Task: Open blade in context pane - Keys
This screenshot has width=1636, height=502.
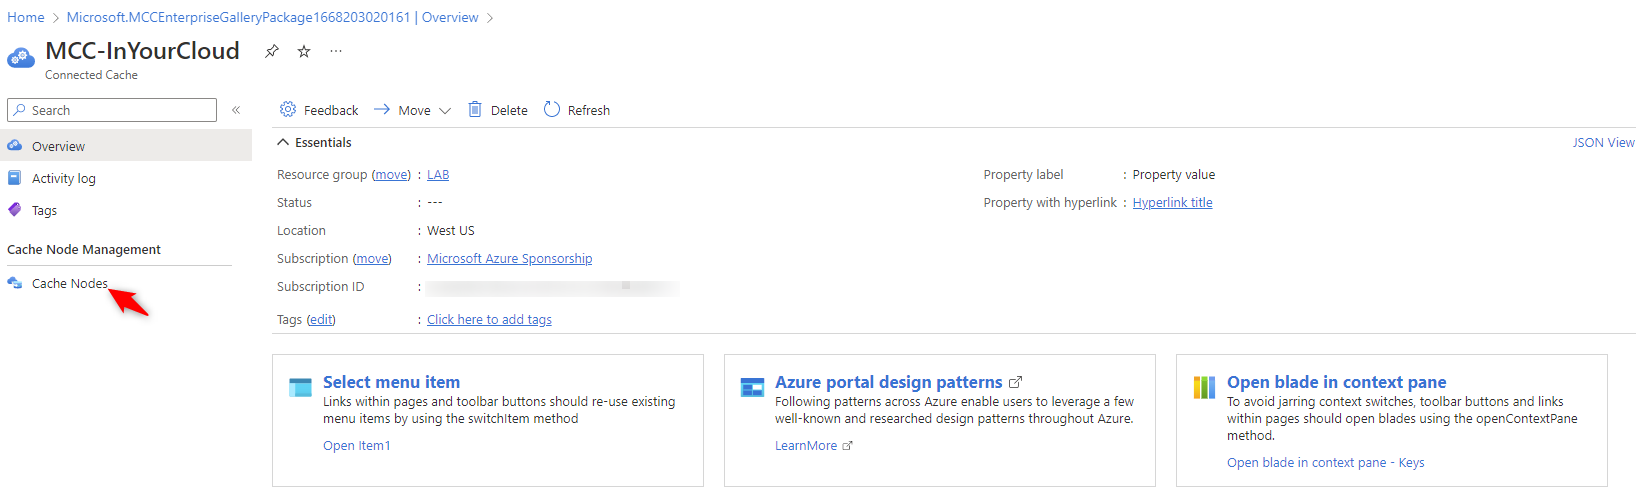Action: [x=1325, y=463]
